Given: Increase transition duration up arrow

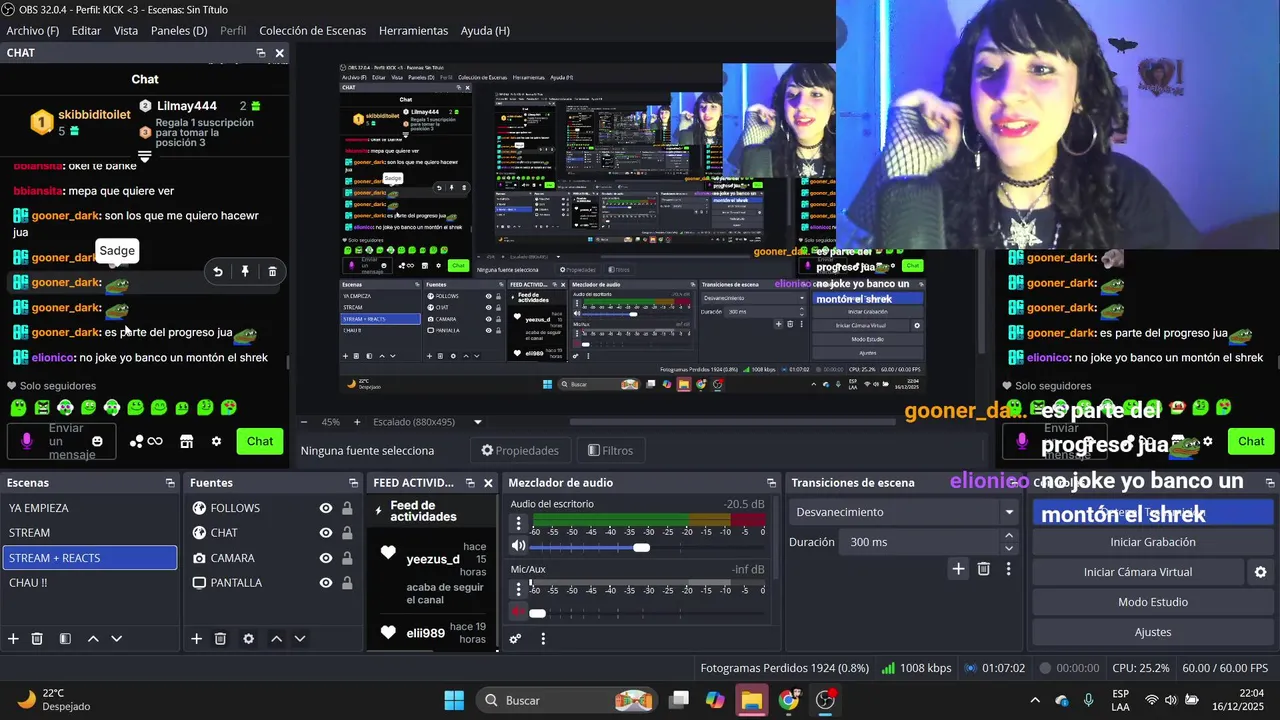Looking at the screenshot, I should [1009, 536].
